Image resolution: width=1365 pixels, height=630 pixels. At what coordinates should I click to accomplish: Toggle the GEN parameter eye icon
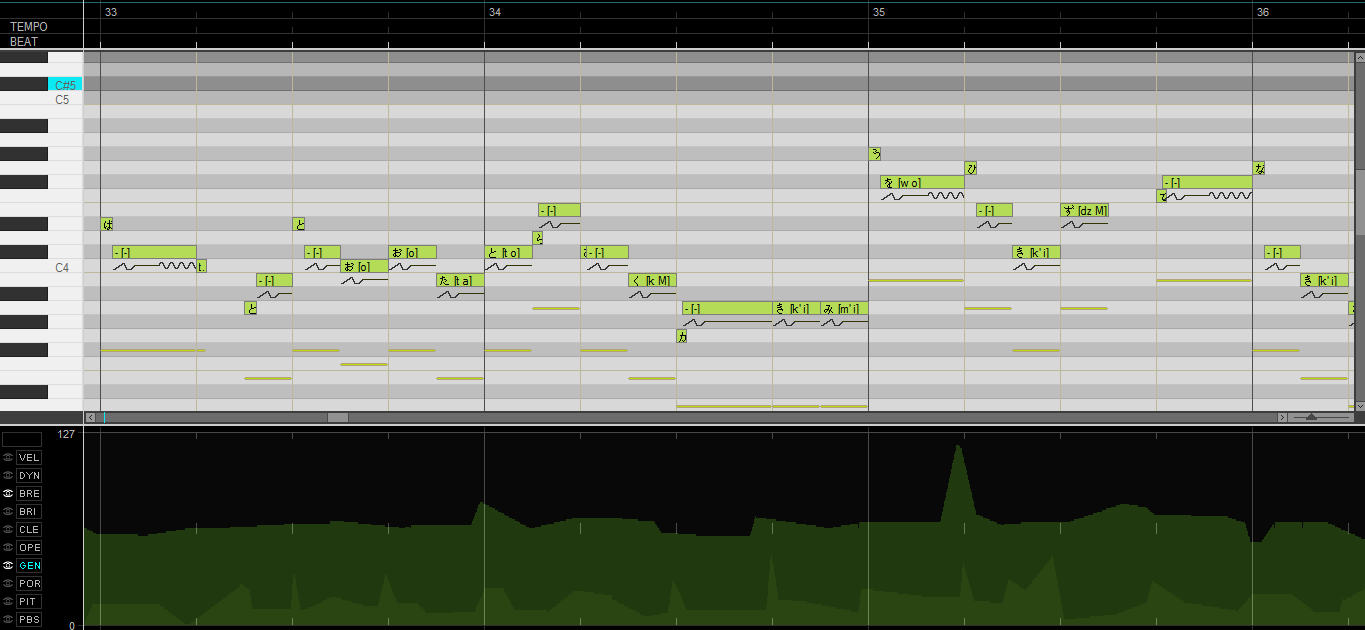8,565
